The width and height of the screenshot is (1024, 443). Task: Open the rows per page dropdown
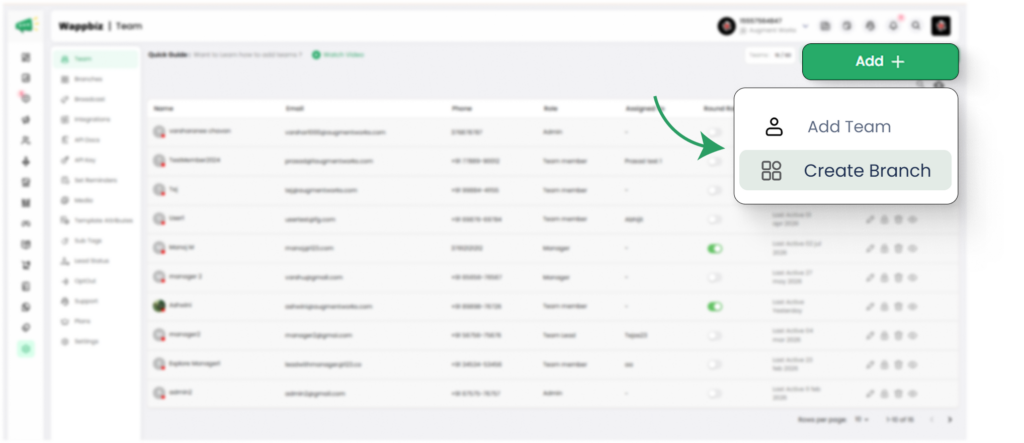[x=862, y=419]
